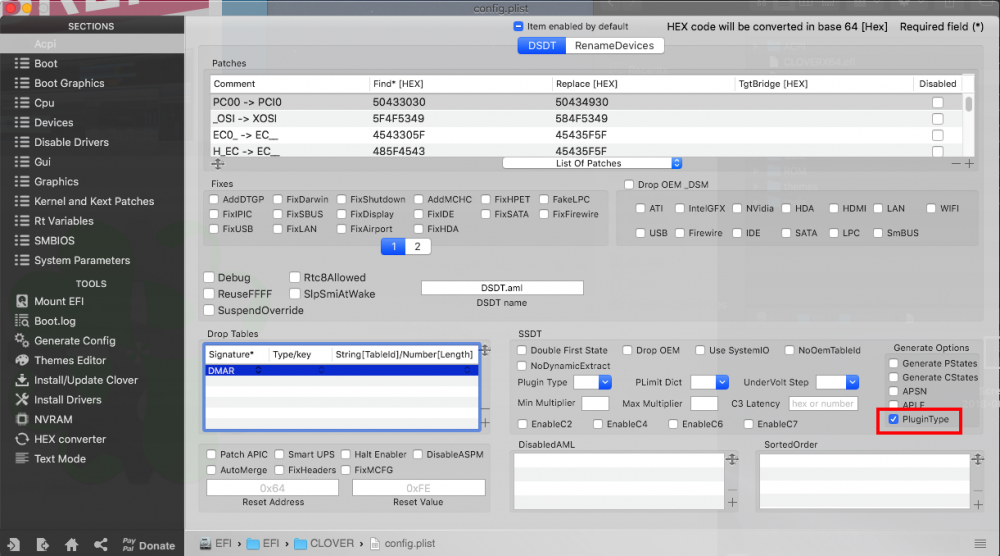
Task: Click the move handle icon below Patches table
Action: pyautogui.click(x=218, y=165)
